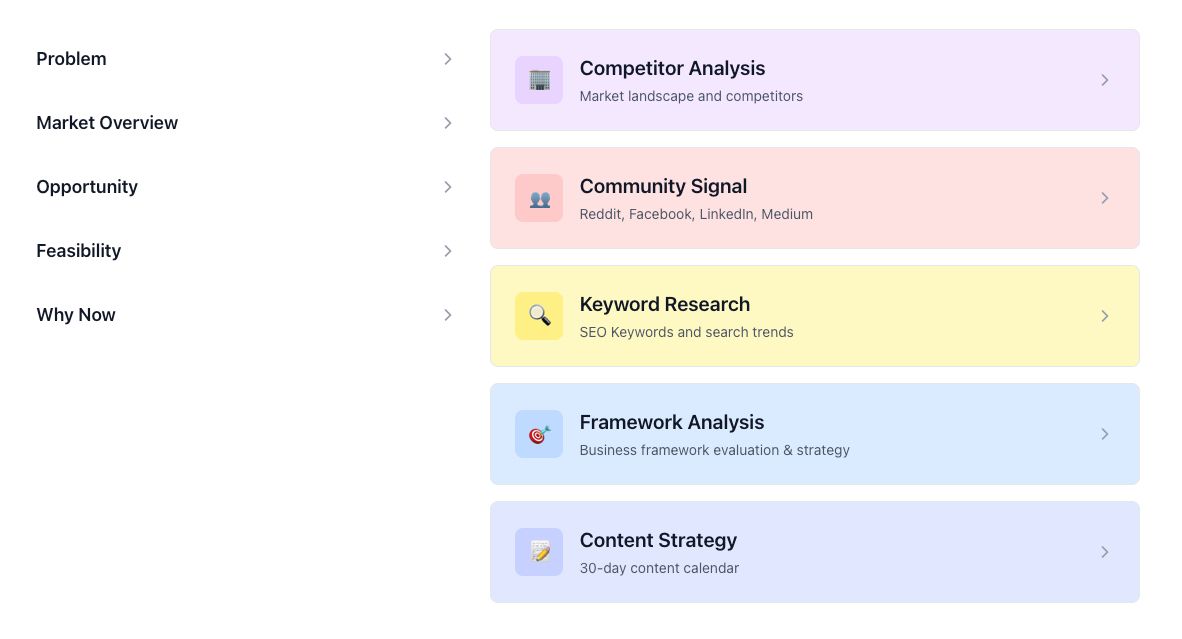Select the Problem menu item label
This screenshot has width=1182, height=639.
point(72,59)
